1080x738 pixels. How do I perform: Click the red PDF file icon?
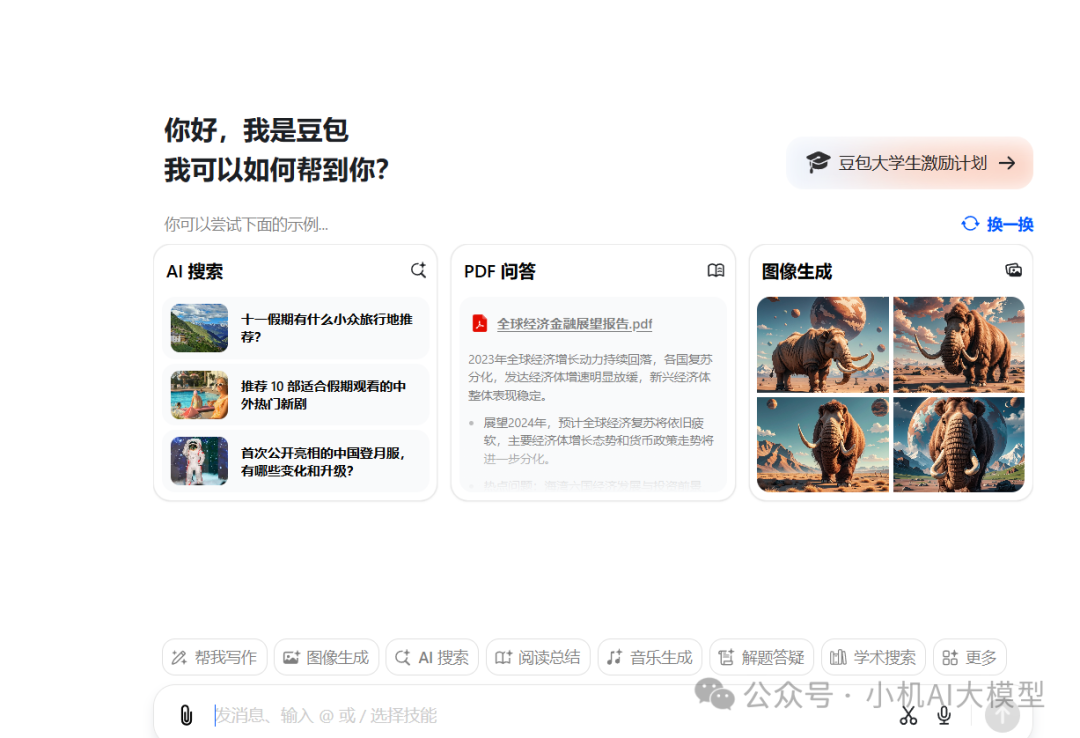(479, 323)
